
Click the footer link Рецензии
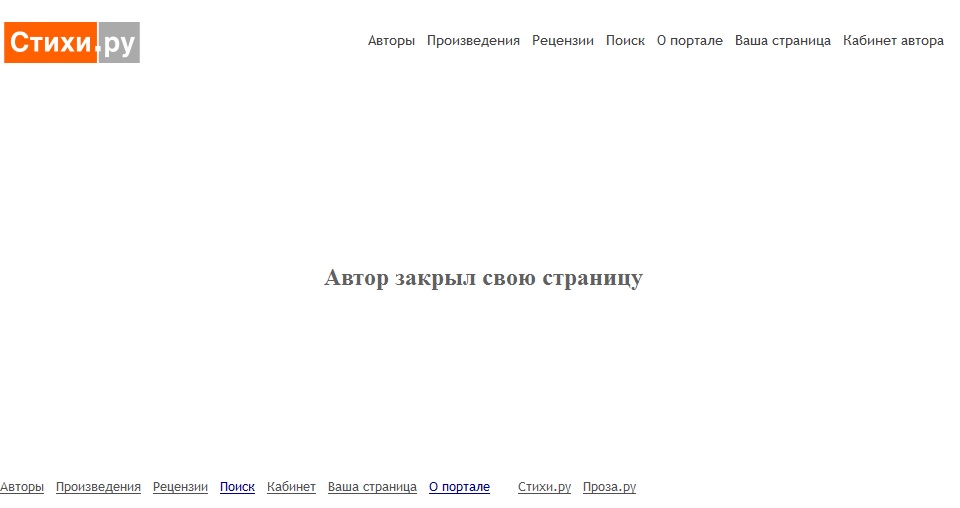[x=180, y=487]
